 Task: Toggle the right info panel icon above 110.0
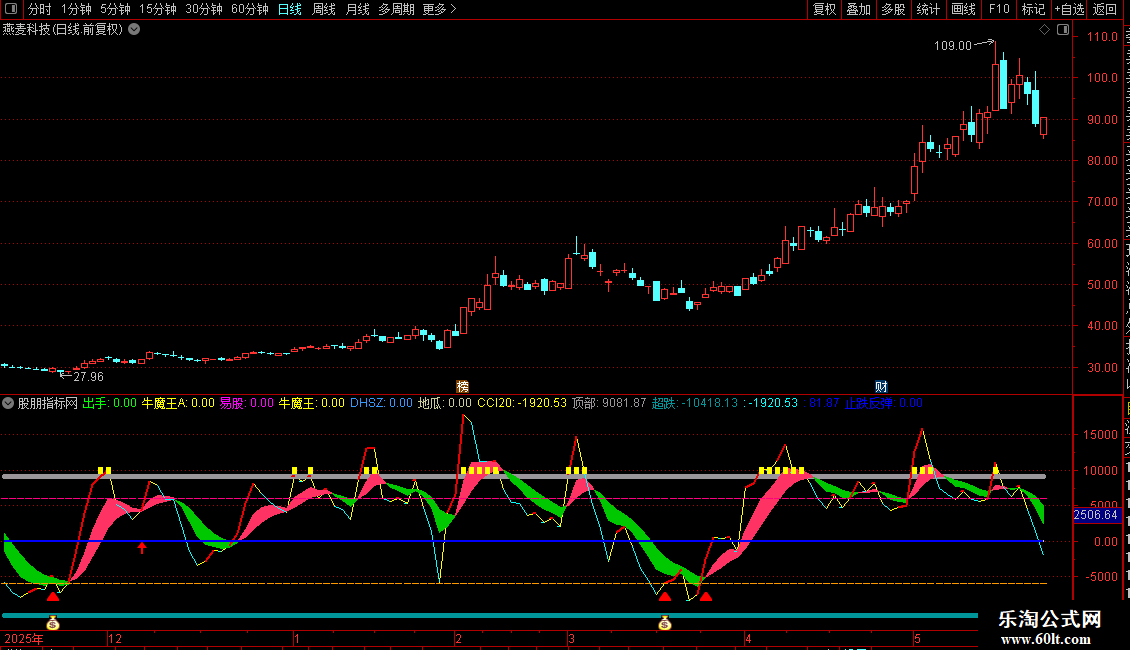(1063, 30)
